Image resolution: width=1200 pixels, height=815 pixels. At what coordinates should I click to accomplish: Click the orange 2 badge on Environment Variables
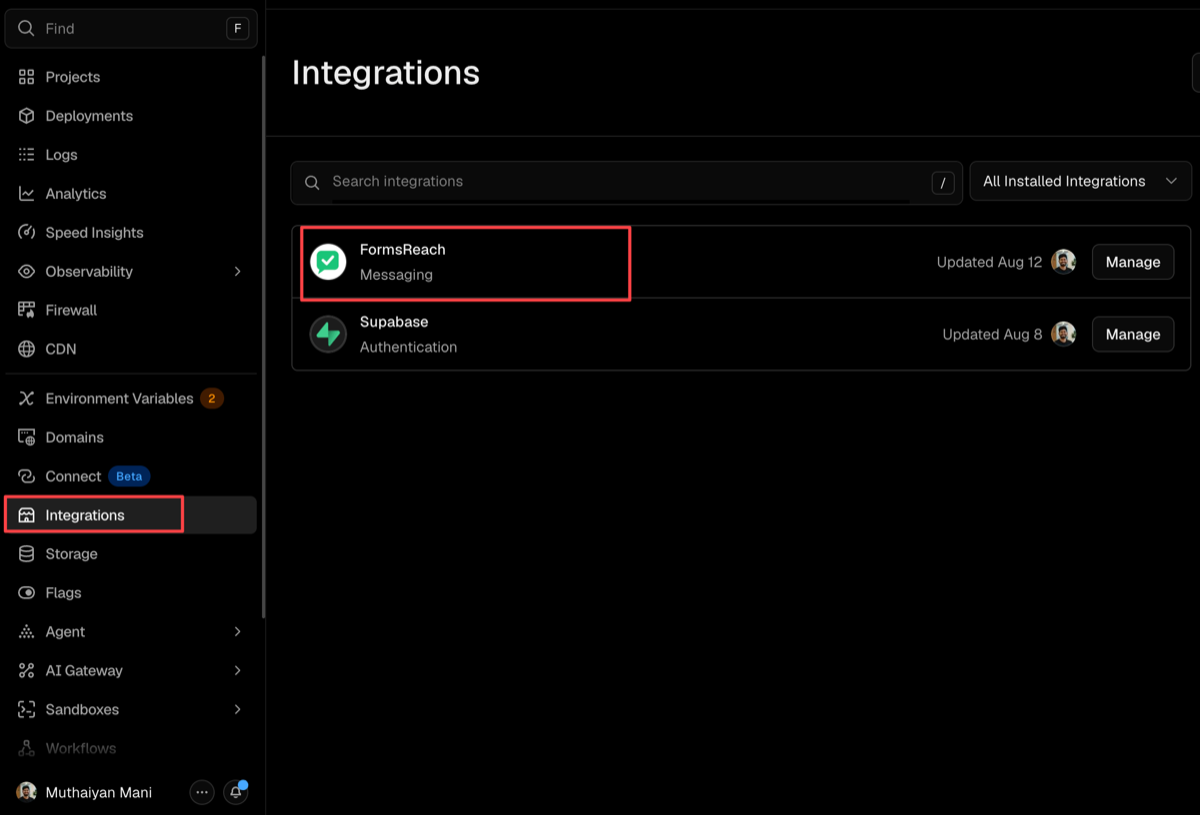(211, 399)
